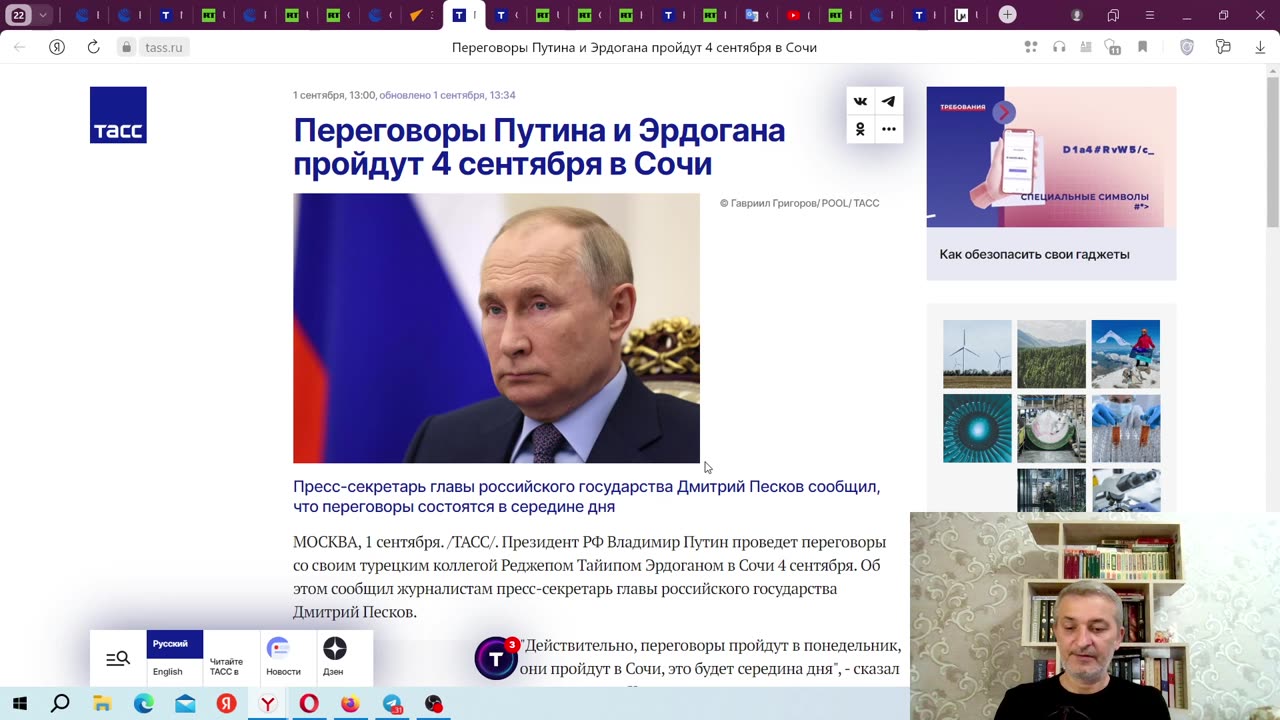This screenshot has height=720, width=1280.
Task: Open Protect shield icon
Action: [1187, 47]
